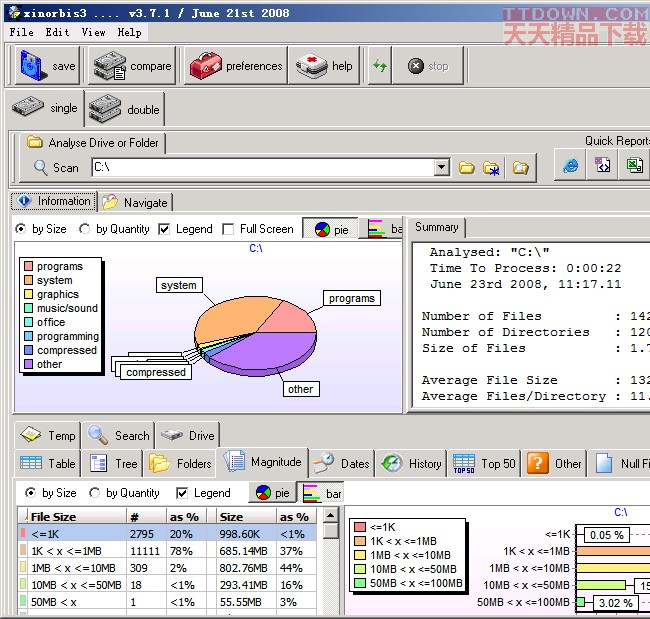Open the Search tab
The width and height of the screenshot is (650, 619).
click(118, 435)
